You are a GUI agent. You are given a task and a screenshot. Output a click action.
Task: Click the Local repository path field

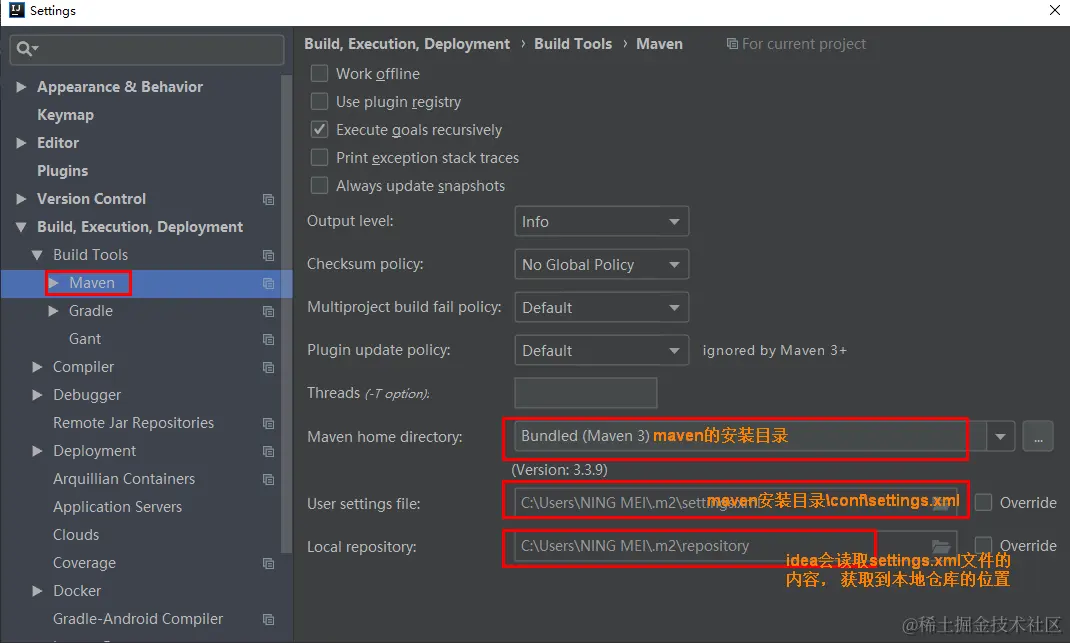[x=736, y=545]
